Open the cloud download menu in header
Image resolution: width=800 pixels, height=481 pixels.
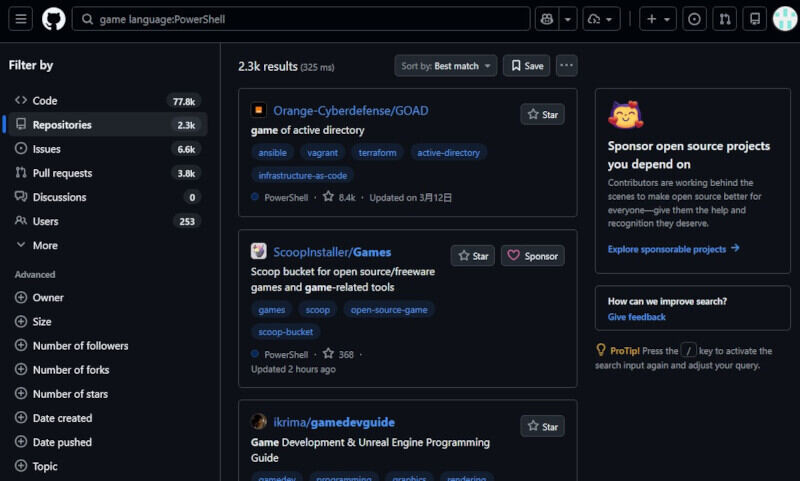pyautogui.click(x=601, y=19)
